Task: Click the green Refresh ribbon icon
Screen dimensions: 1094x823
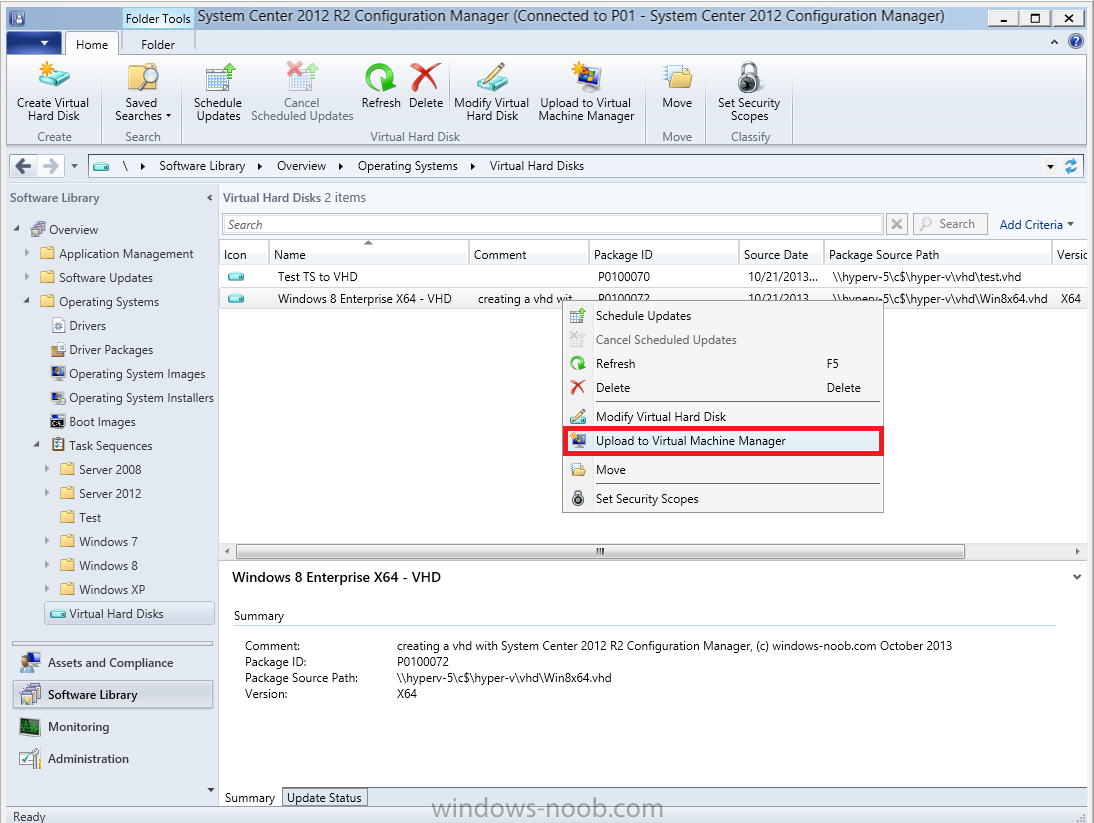Action: click(x=380, y=77)
